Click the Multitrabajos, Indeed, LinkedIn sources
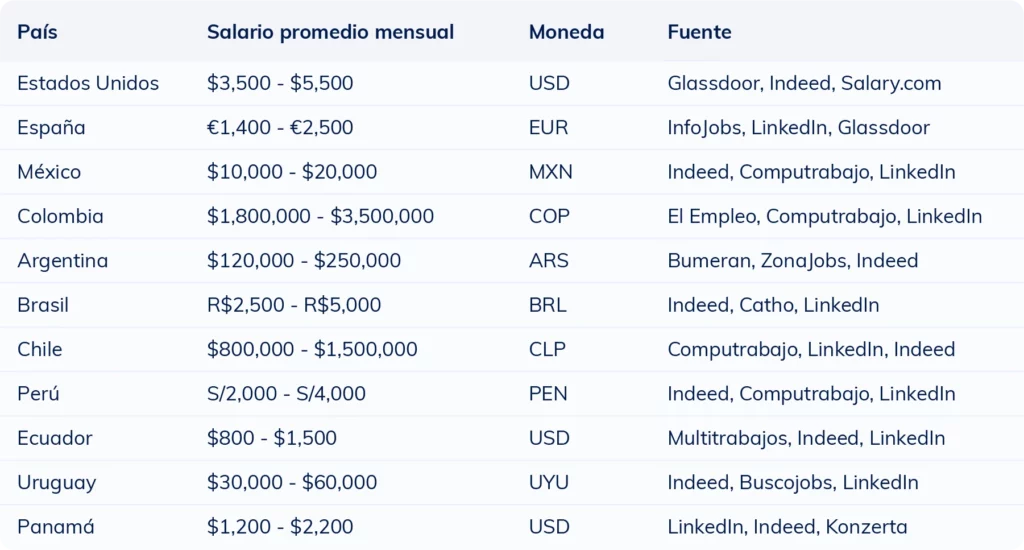 click(x=806, y=438)
